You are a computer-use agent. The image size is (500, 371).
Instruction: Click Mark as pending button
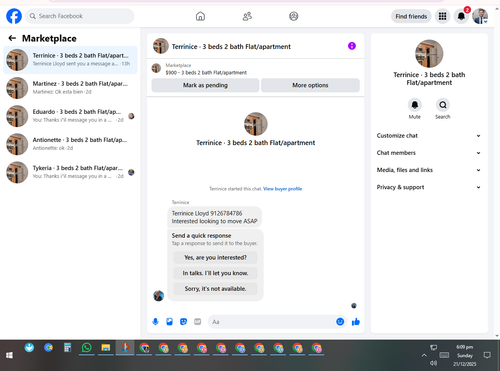(x=205, y=85)
